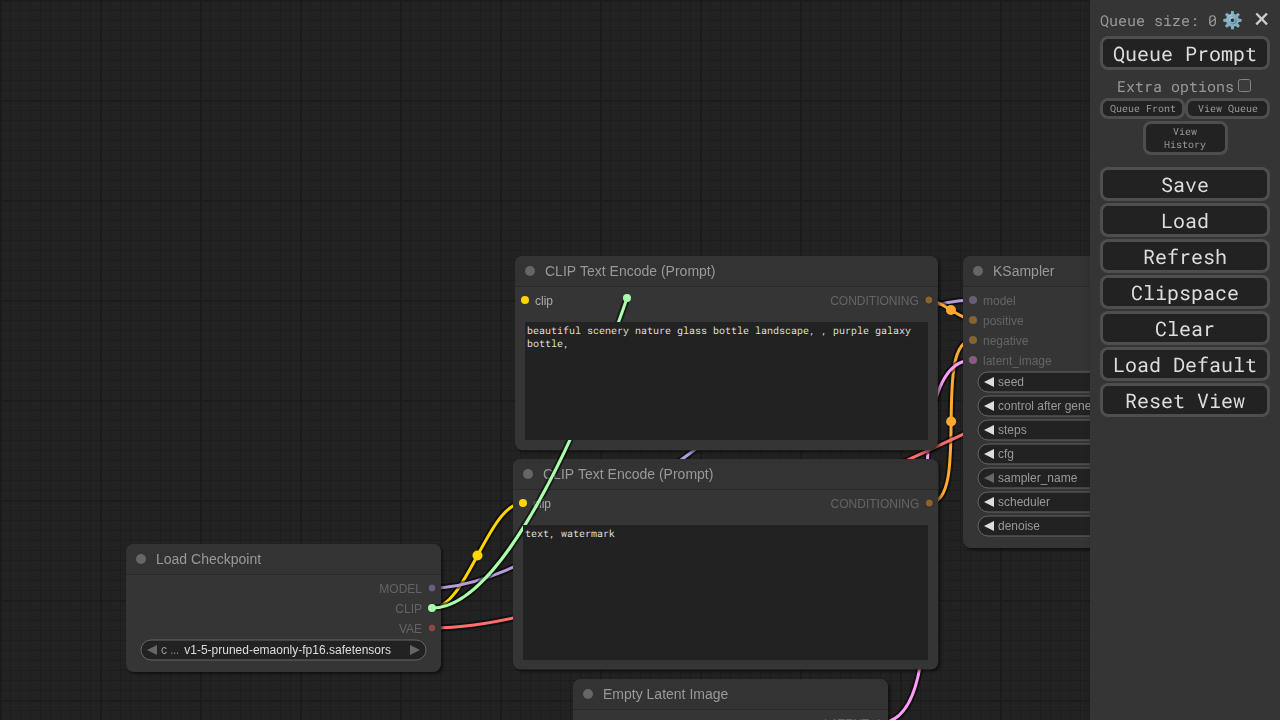The image size is (1280, 720).
Task: Close the queue panel with X
Action: (x=1261, y=19)
